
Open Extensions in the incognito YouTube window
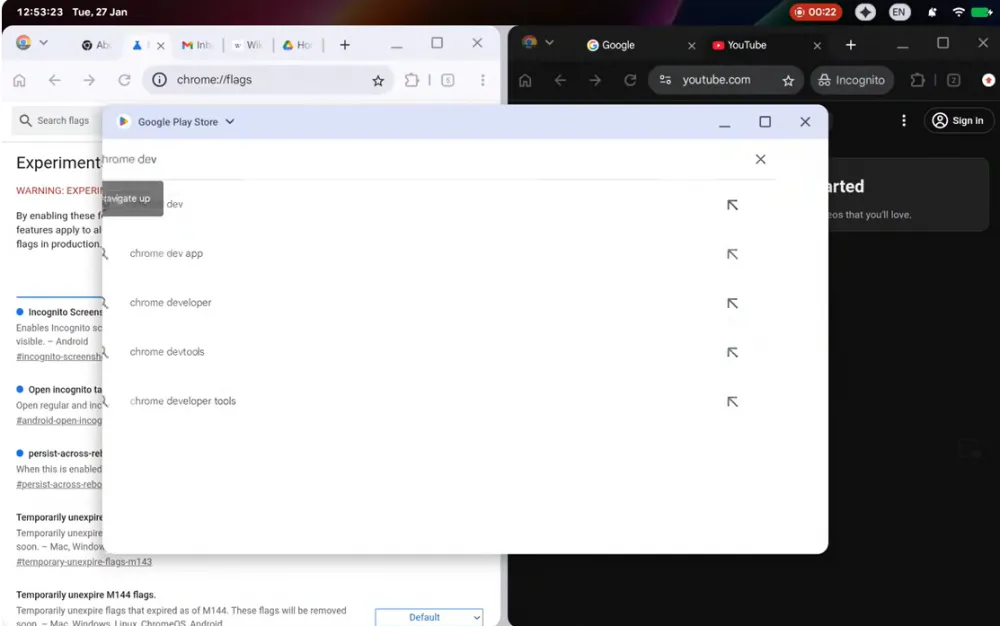[917, 81]
